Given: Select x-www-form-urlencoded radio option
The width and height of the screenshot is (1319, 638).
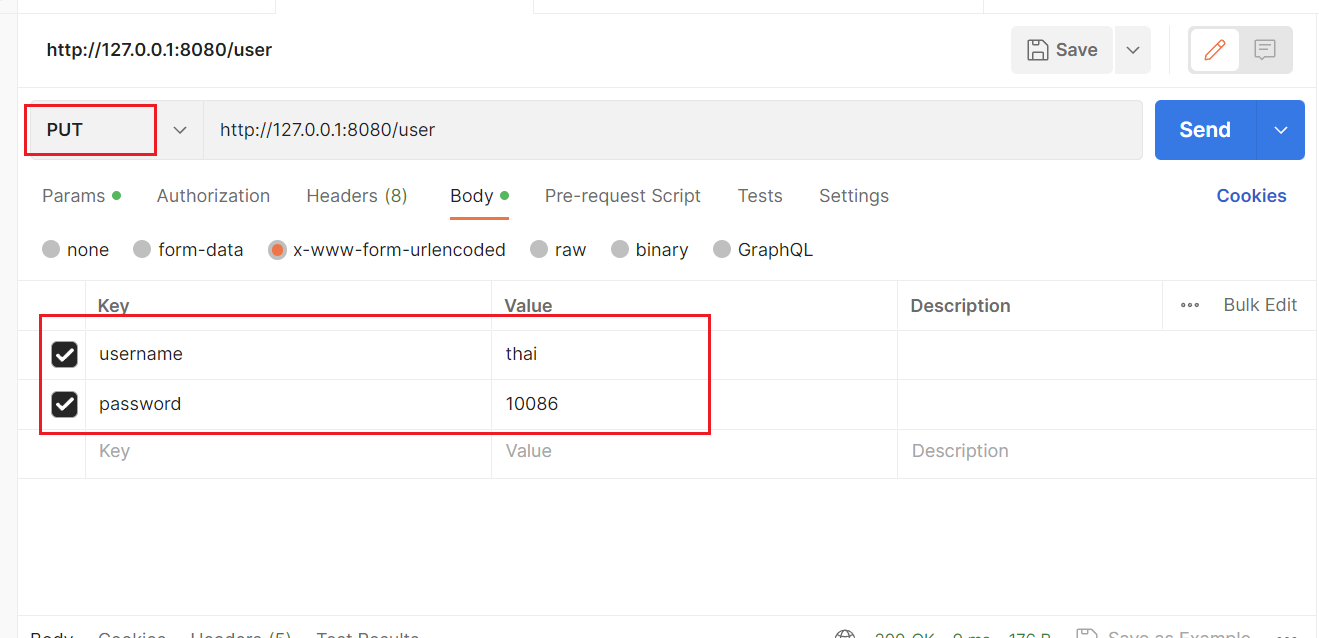Looking at the screenshot, I should [277, 250].
